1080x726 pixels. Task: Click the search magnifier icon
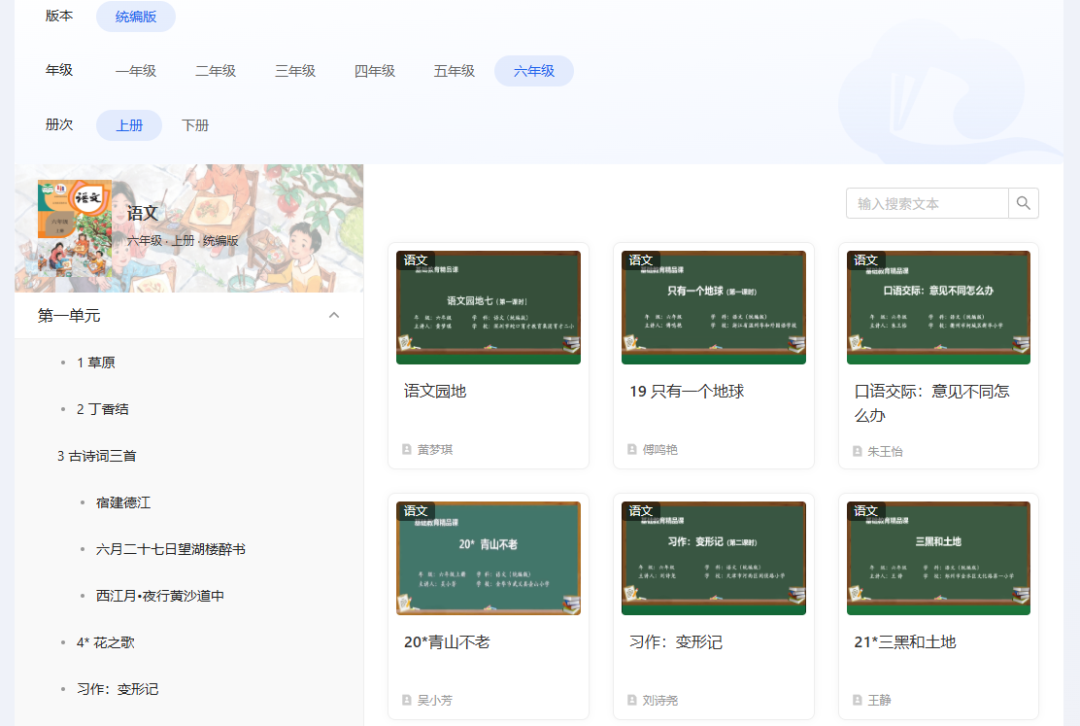click(1022, 203)
